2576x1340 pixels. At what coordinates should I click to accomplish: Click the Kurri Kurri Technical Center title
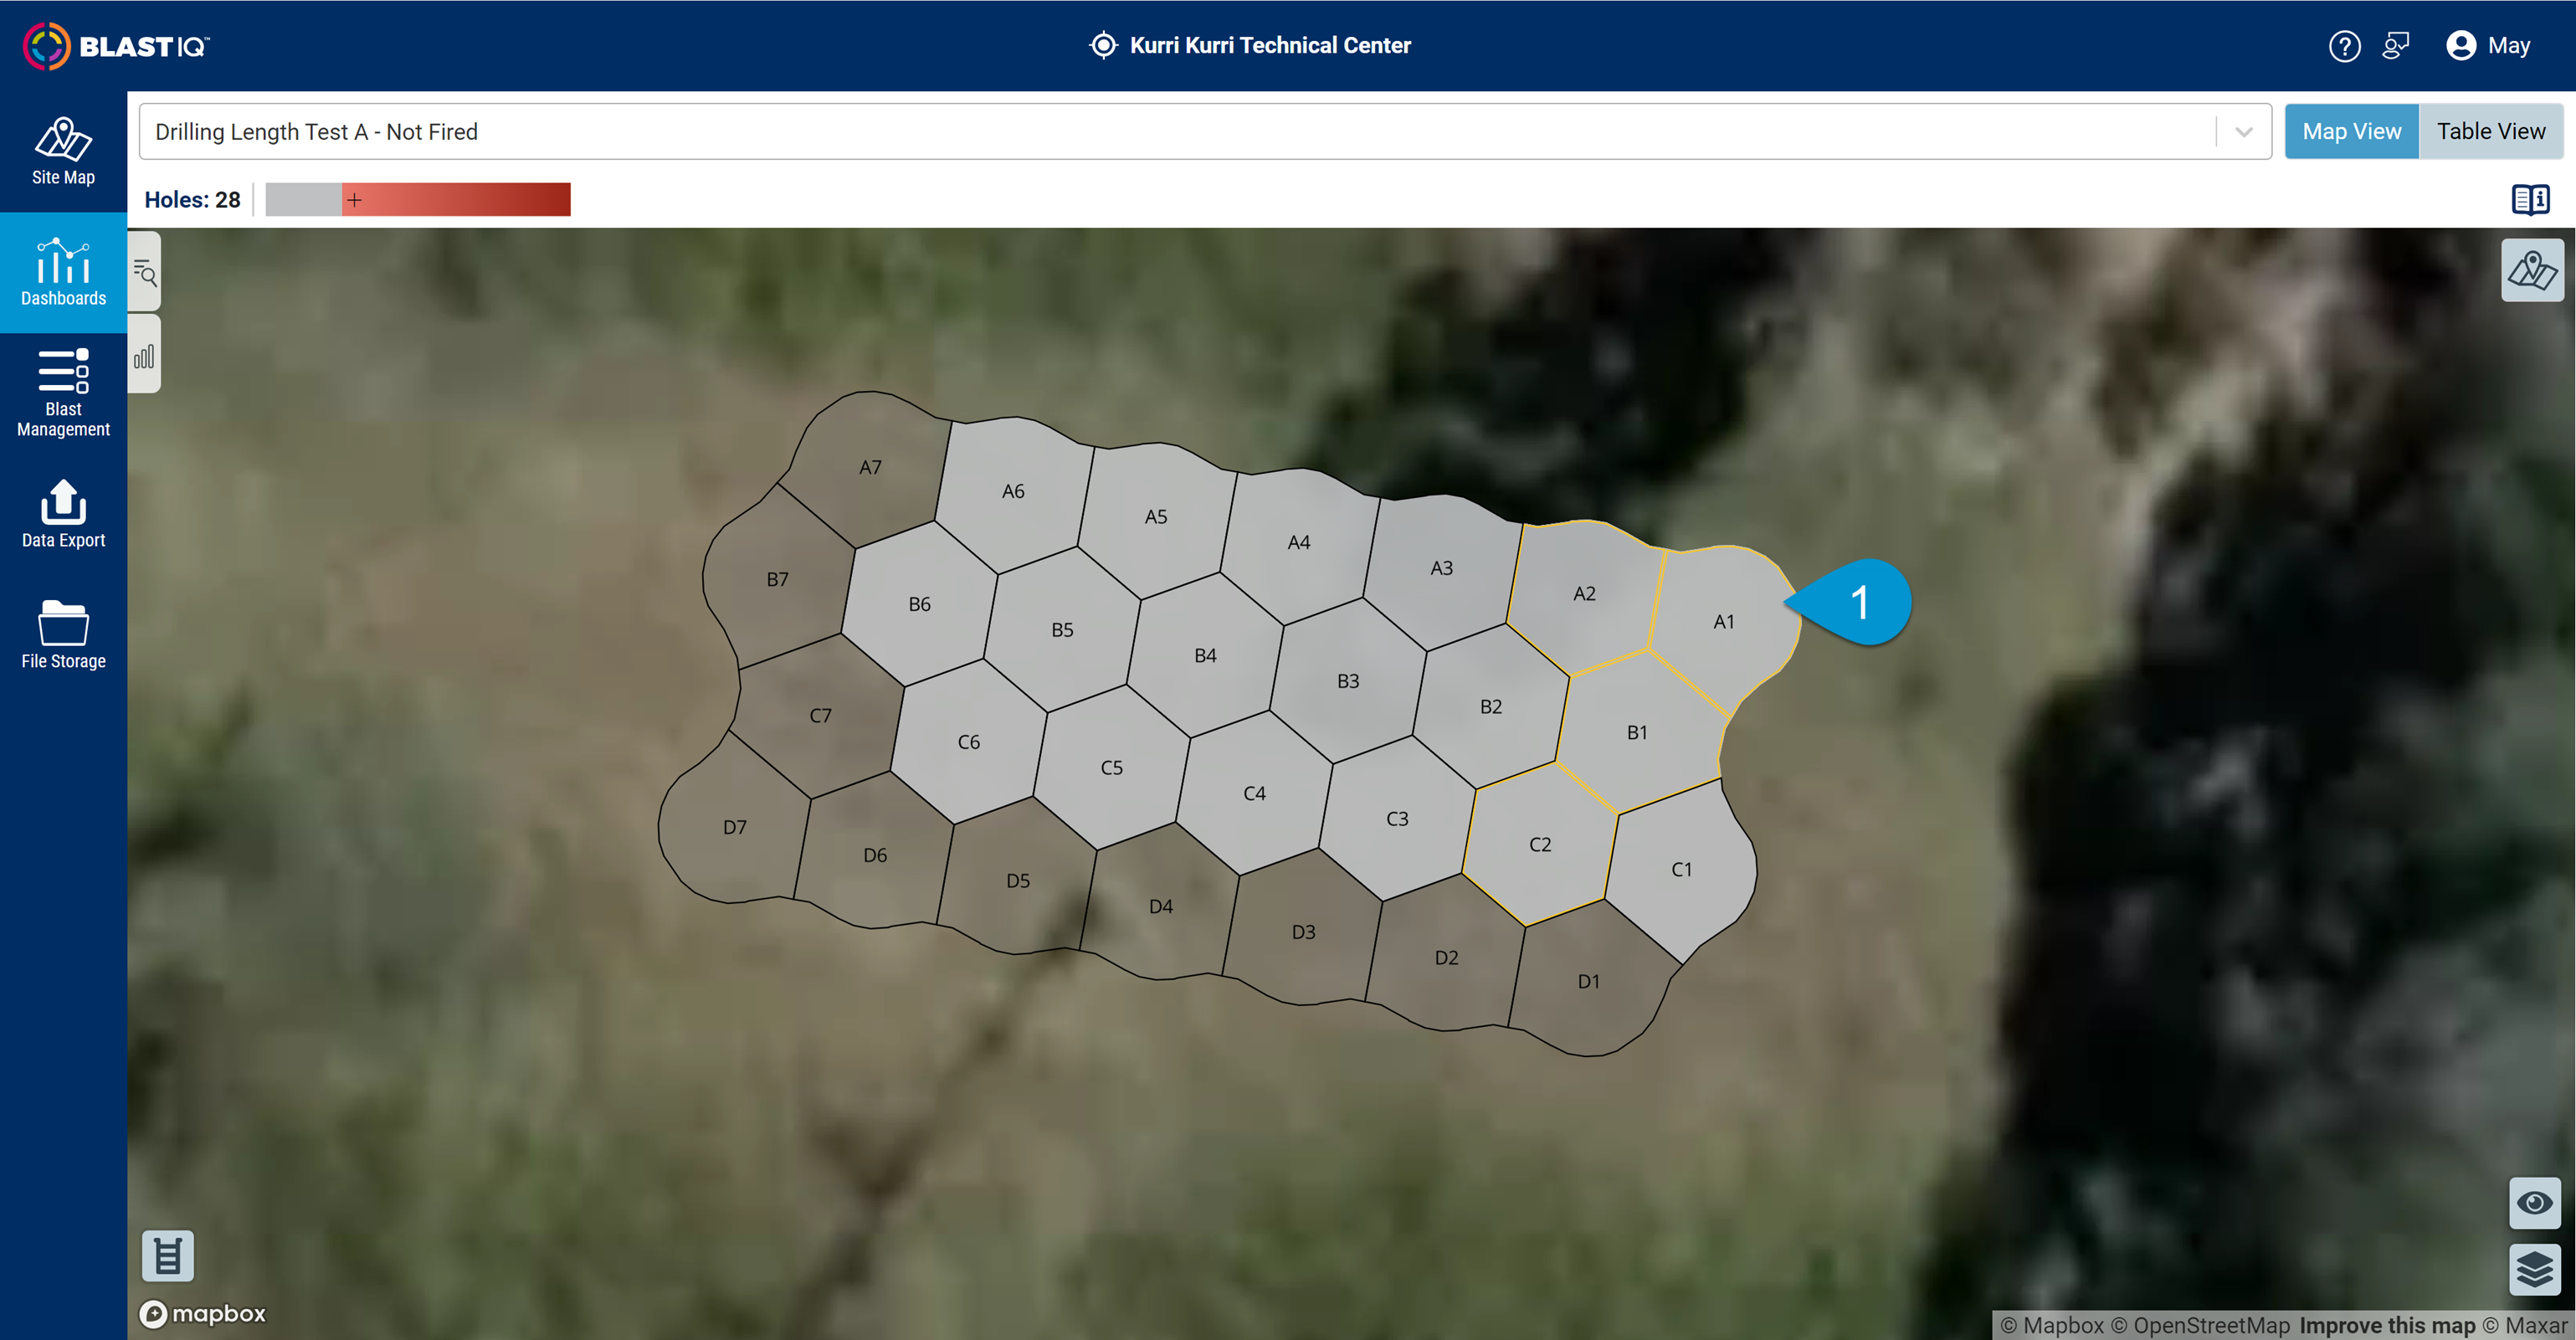pyautogui.click(x=1270, y=45)
